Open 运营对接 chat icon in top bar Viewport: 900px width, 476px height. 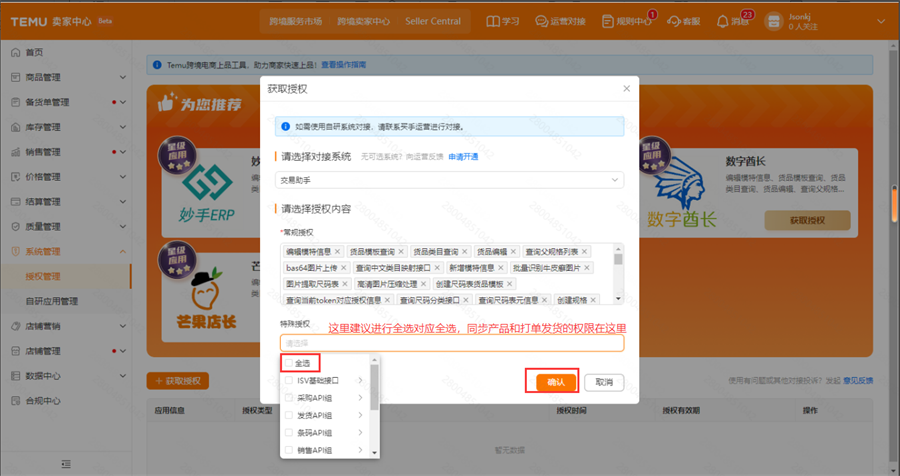[541, 21]
